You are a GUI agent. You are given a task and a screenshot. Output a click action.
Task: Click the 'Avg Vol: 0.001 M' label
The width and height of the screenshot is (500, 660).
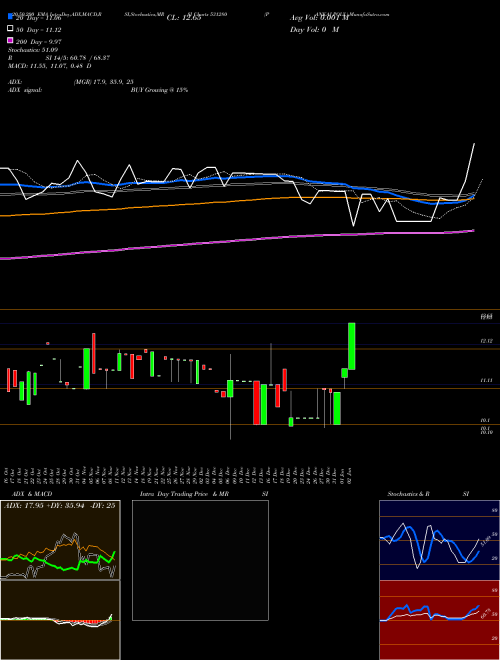[319, 18]
